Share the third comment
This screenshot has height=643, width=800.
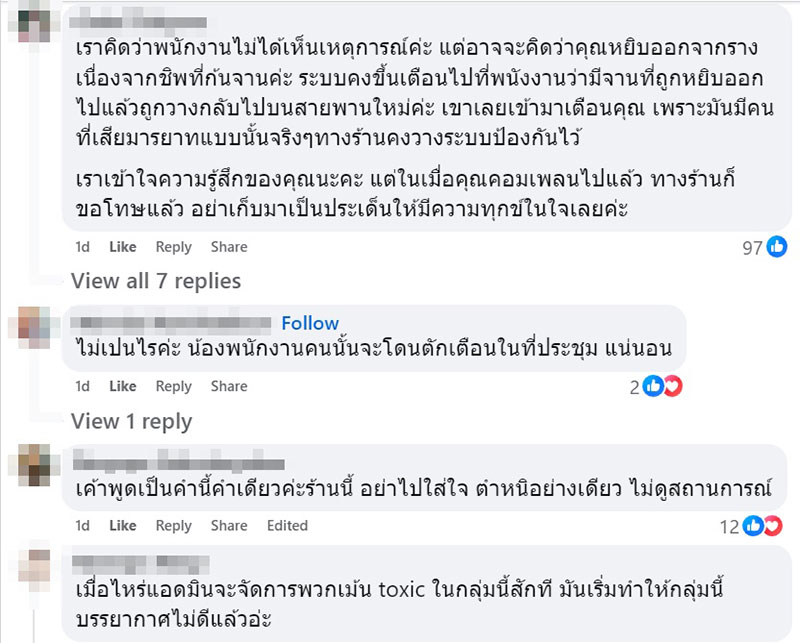point(228,525)
